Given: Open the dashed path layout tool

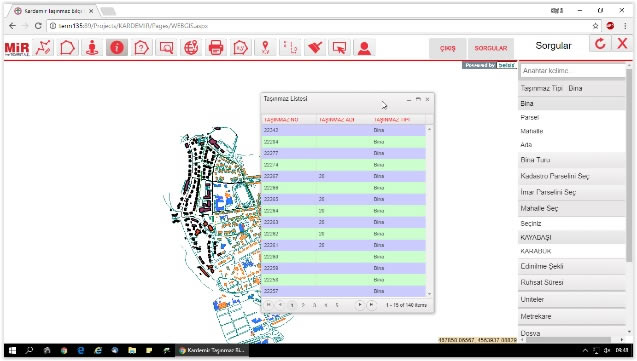Looking at the screenshot, I should (x=290, y=48).
